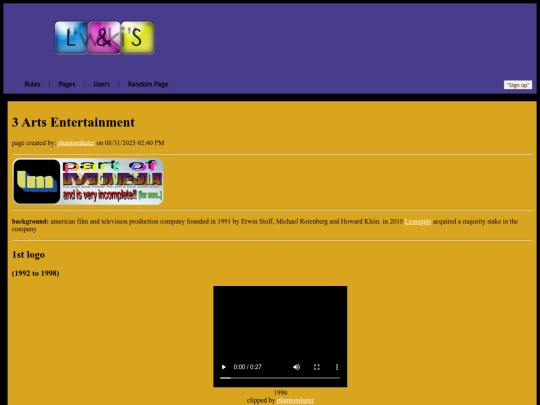Image resolution: width=540 pixels, height=405 pixels.
Task: Click the (1992 to 1998) date text
Action: [x=35, y=273]
